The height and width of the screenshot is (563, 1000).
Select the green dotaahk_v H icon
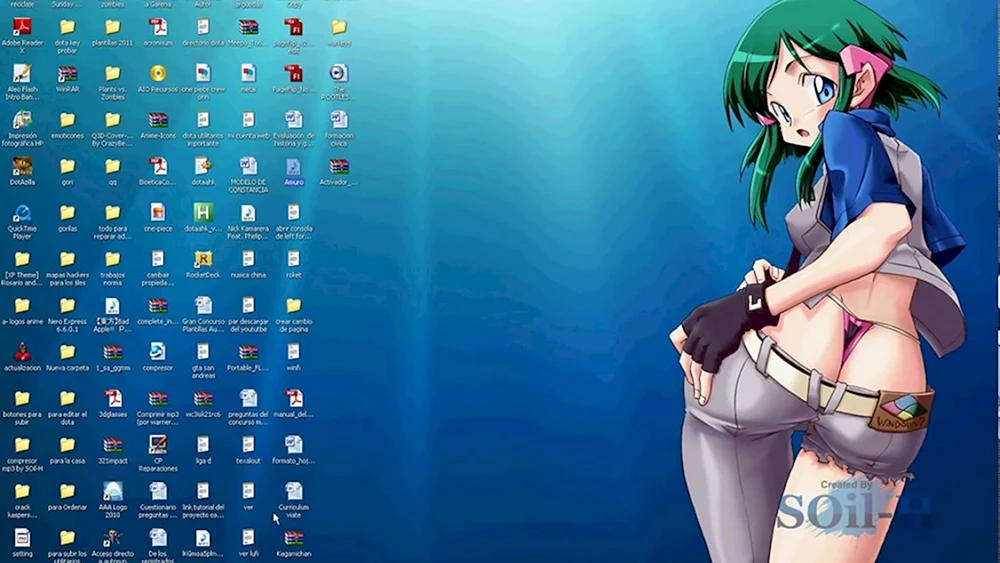pos(203,213)
